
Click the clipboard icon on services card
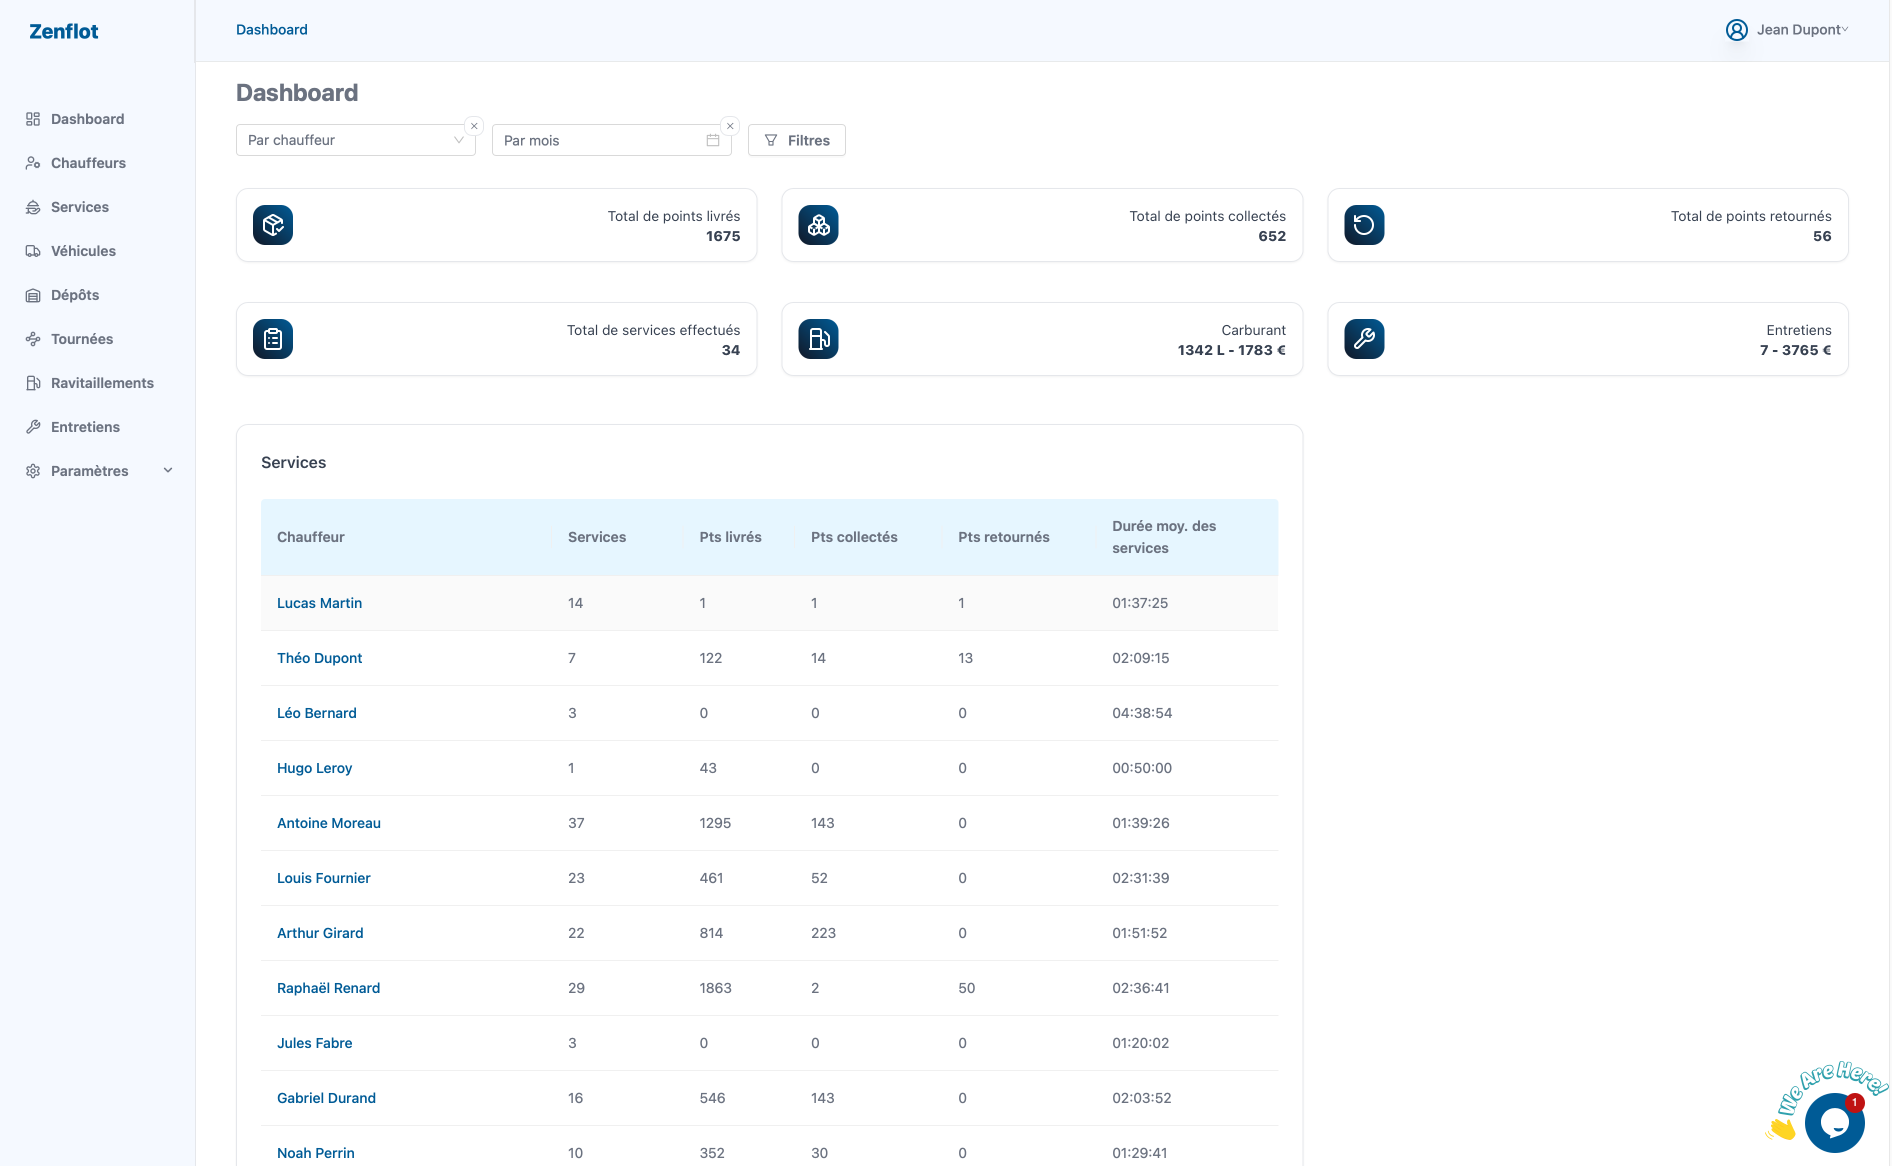[272, 339]
